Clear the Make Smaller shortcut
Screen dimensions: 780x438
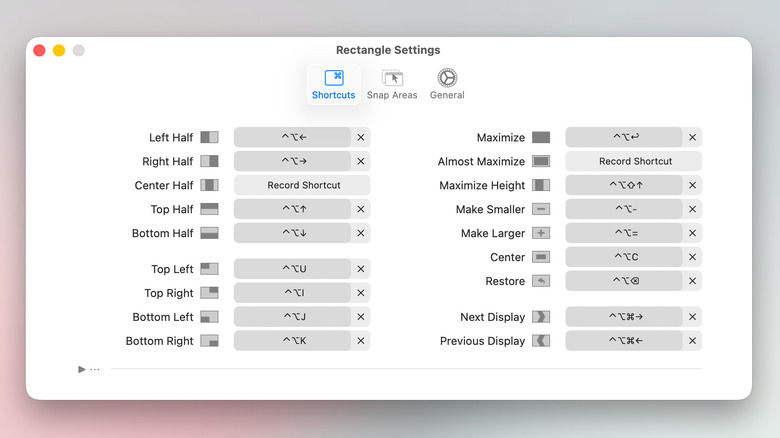click(x=692, y=209)
